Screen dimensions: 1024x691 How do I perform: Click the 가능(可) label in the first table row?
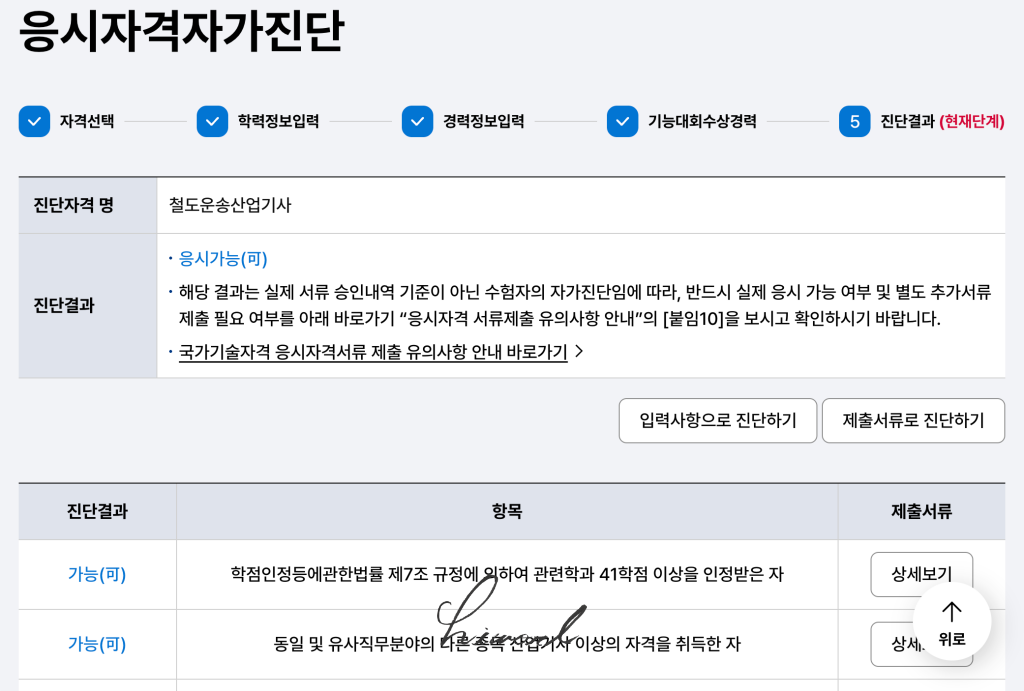95,574
